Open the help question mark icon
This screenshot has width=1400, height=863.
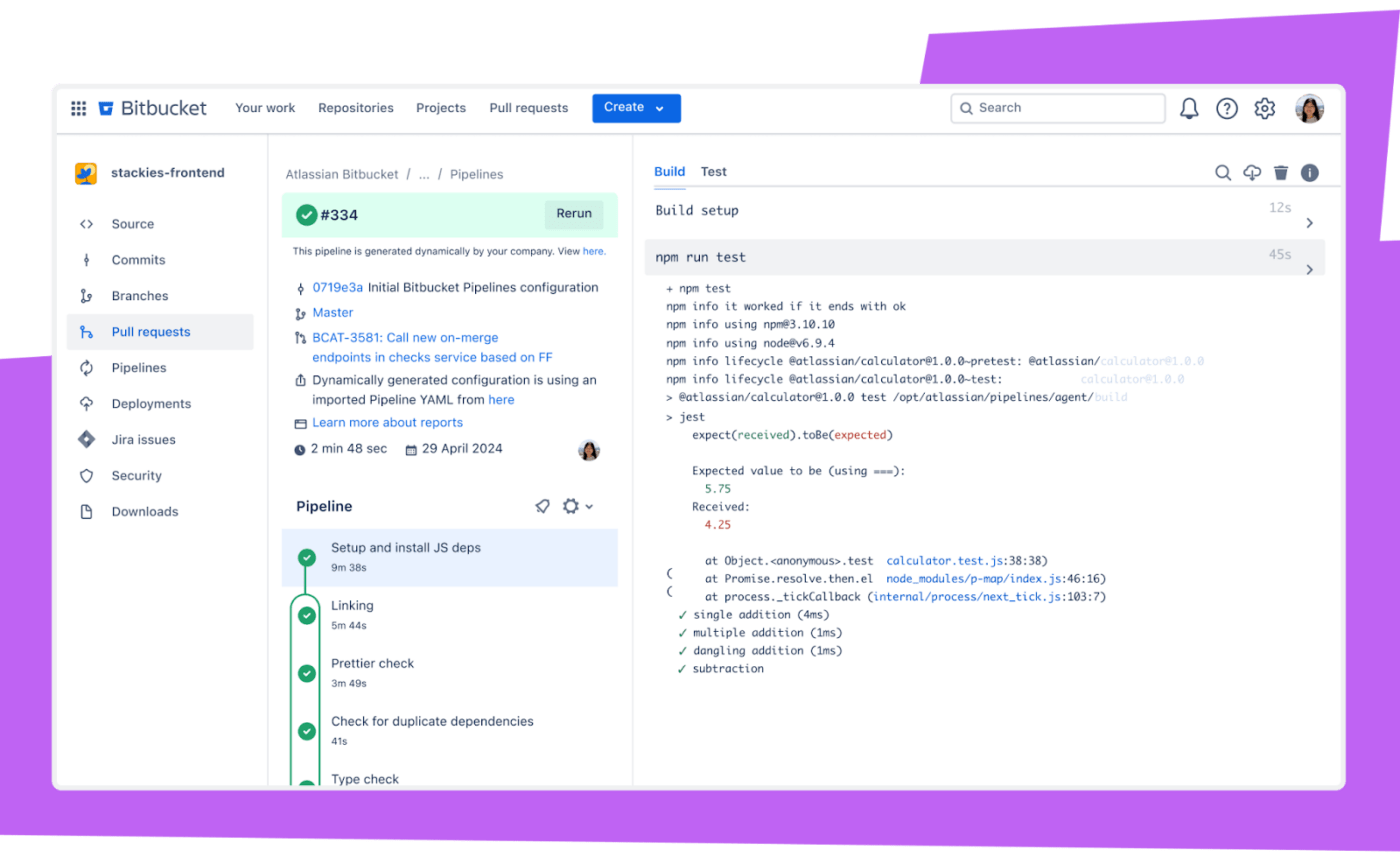click(1227, 108)
